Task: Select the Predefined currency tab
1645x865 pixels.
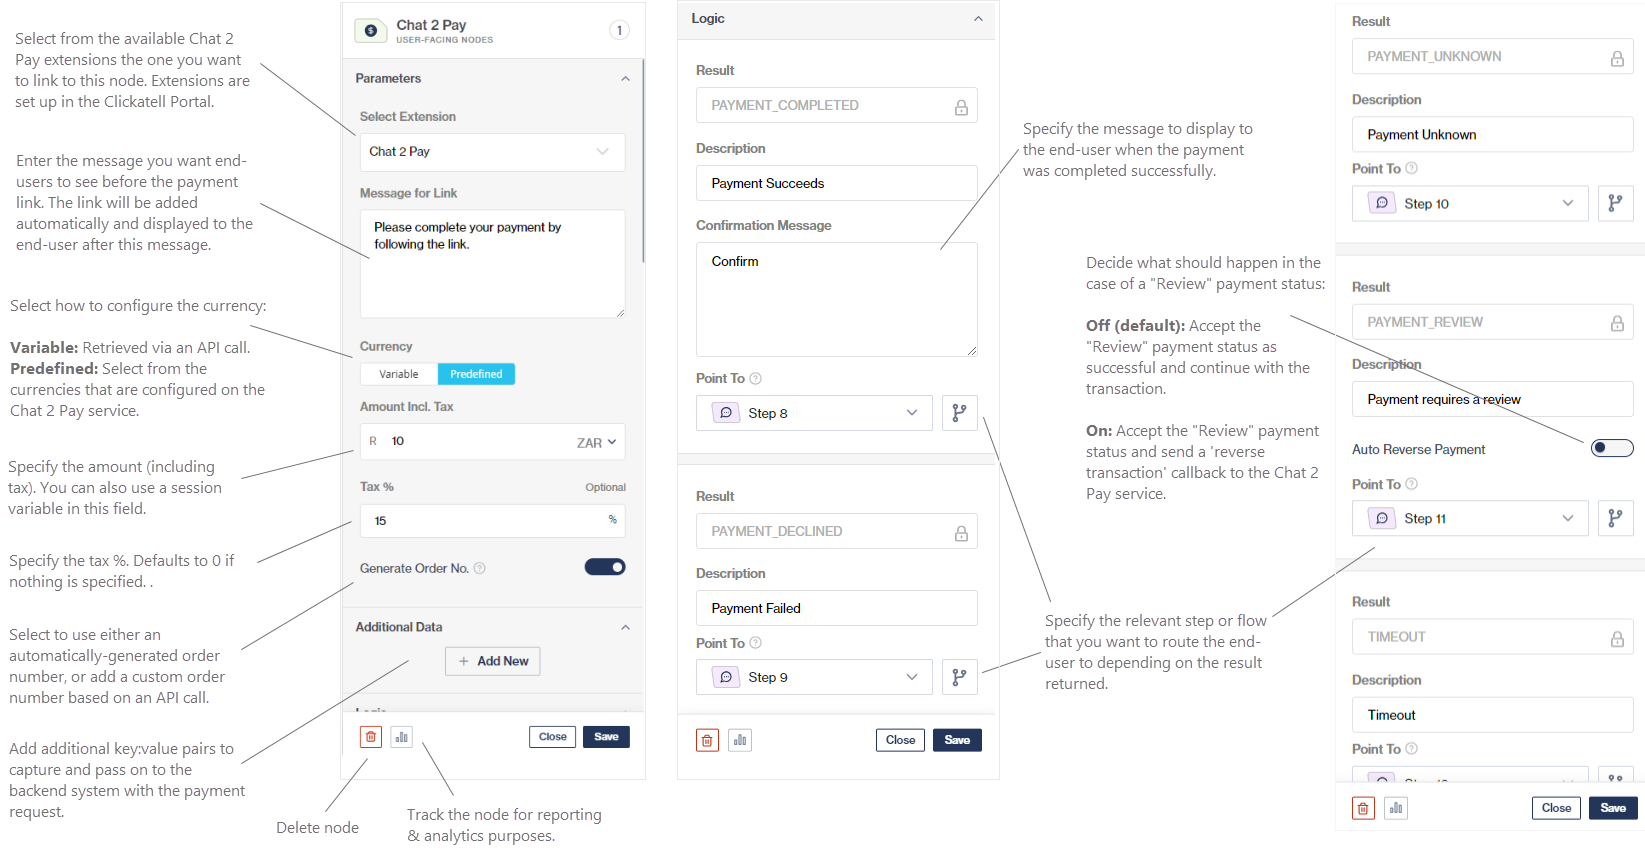Action: (x=476, y=373)
